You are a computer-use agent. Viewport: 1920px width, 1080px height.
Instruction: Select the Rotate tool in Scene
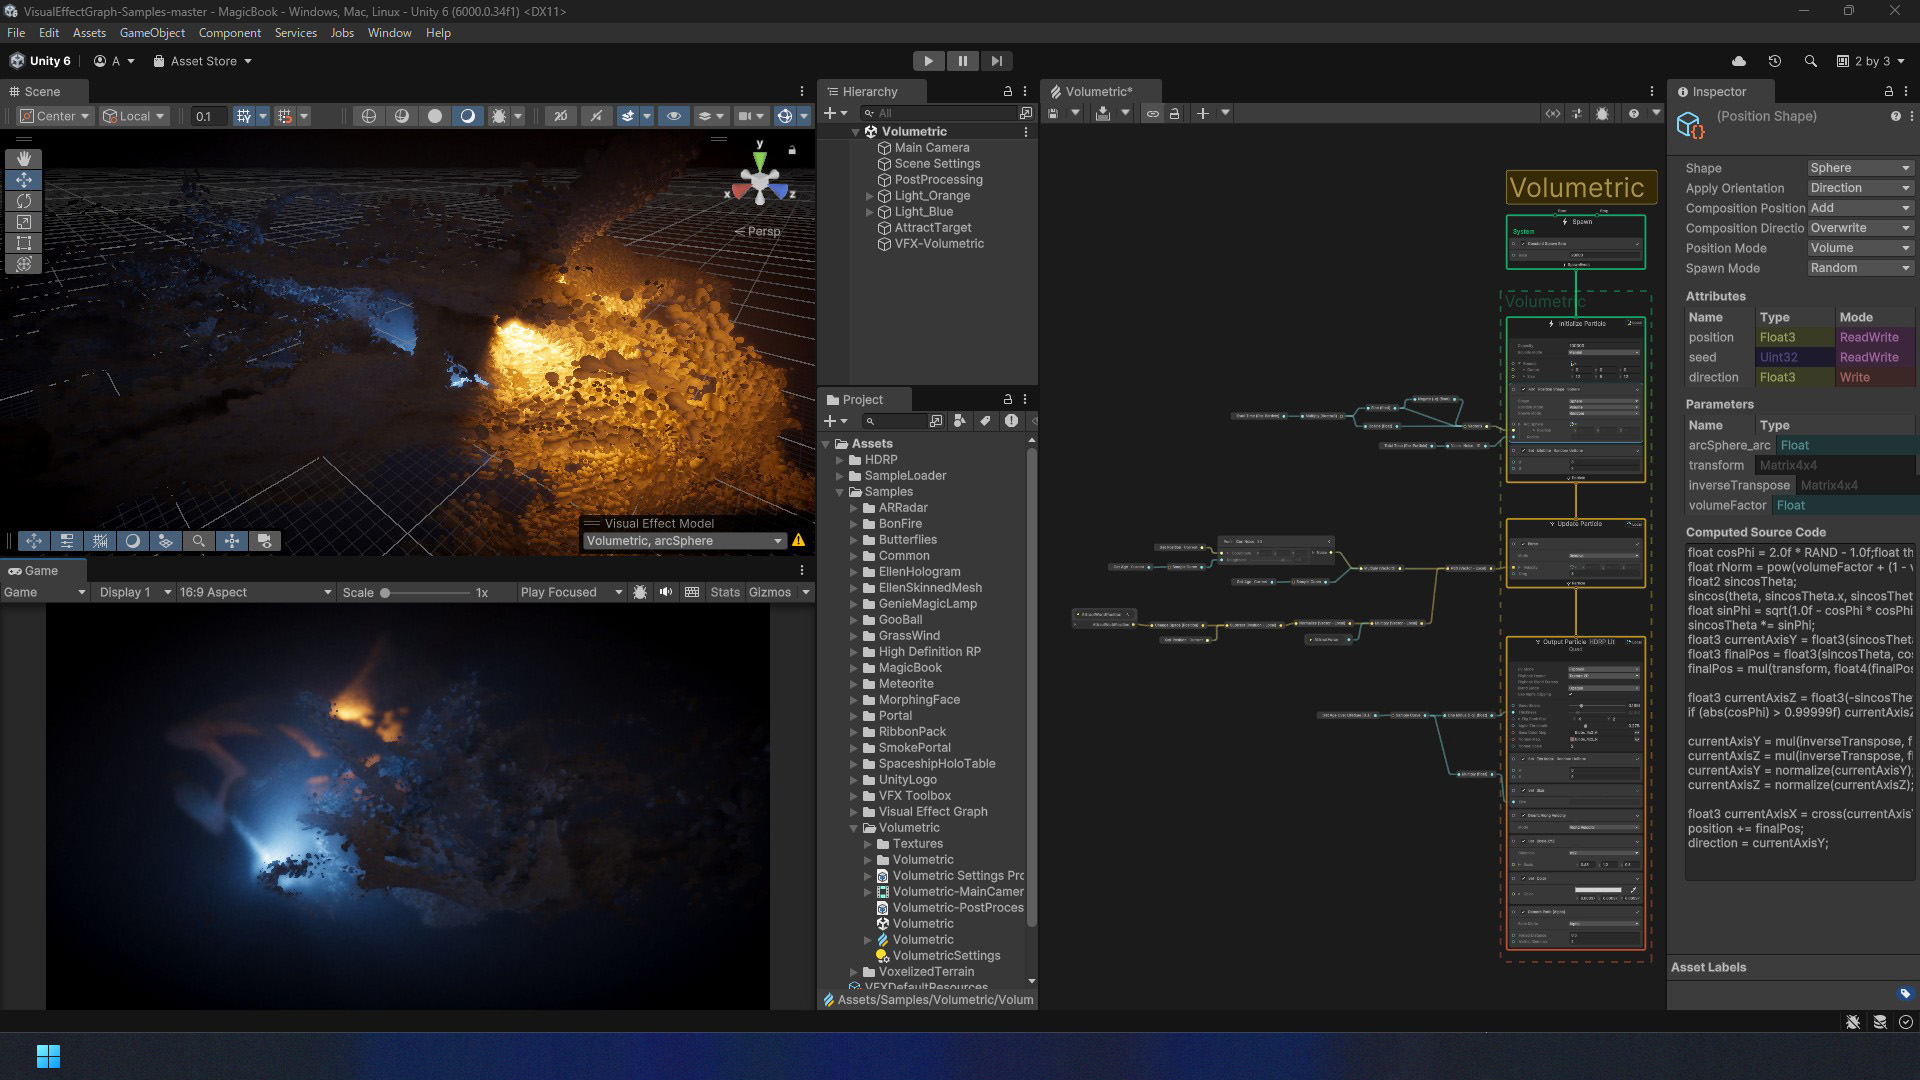24,201
